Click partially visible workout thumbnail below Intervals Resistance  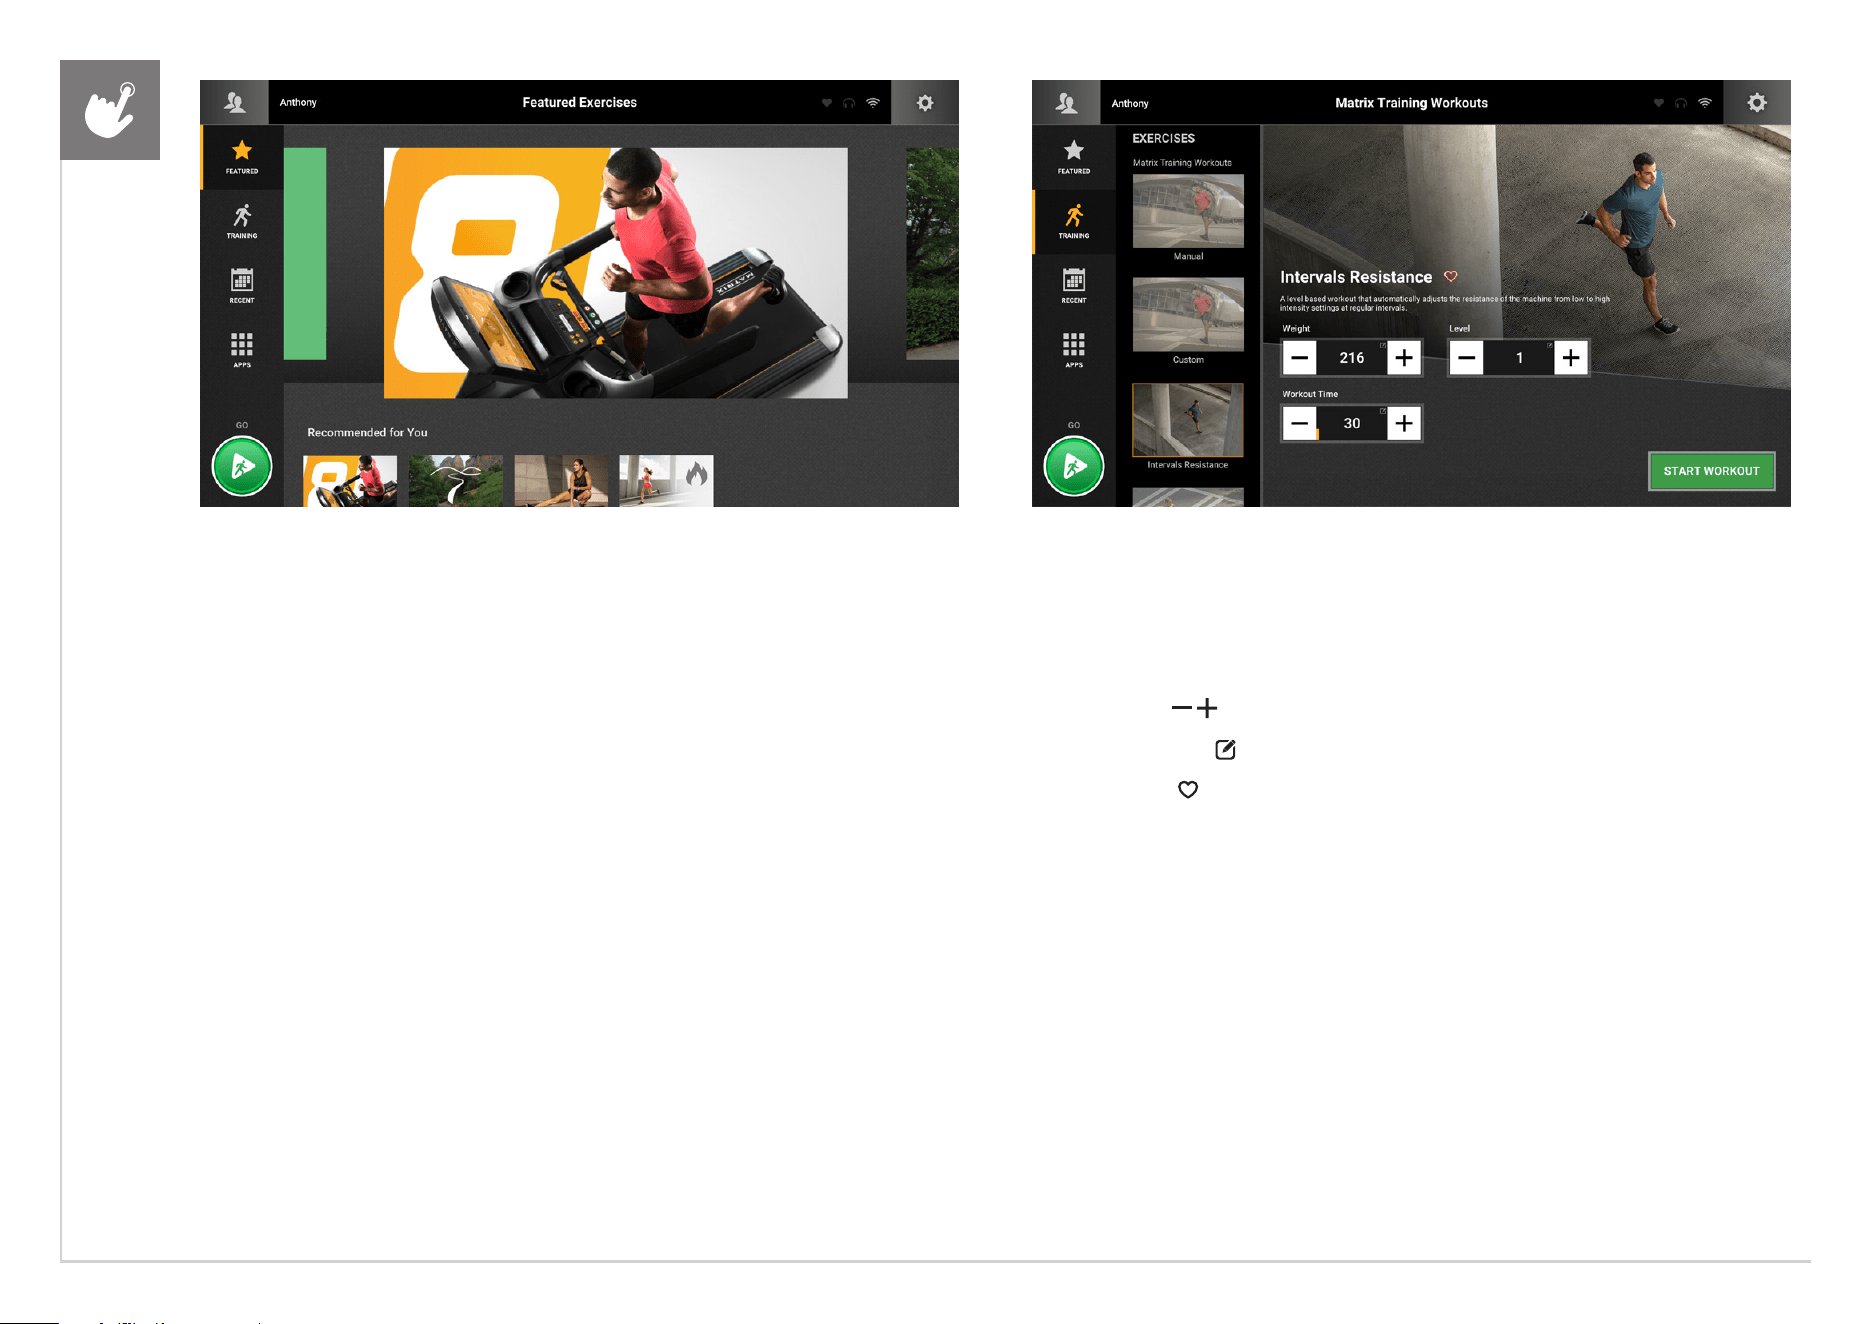(1188, 497)
